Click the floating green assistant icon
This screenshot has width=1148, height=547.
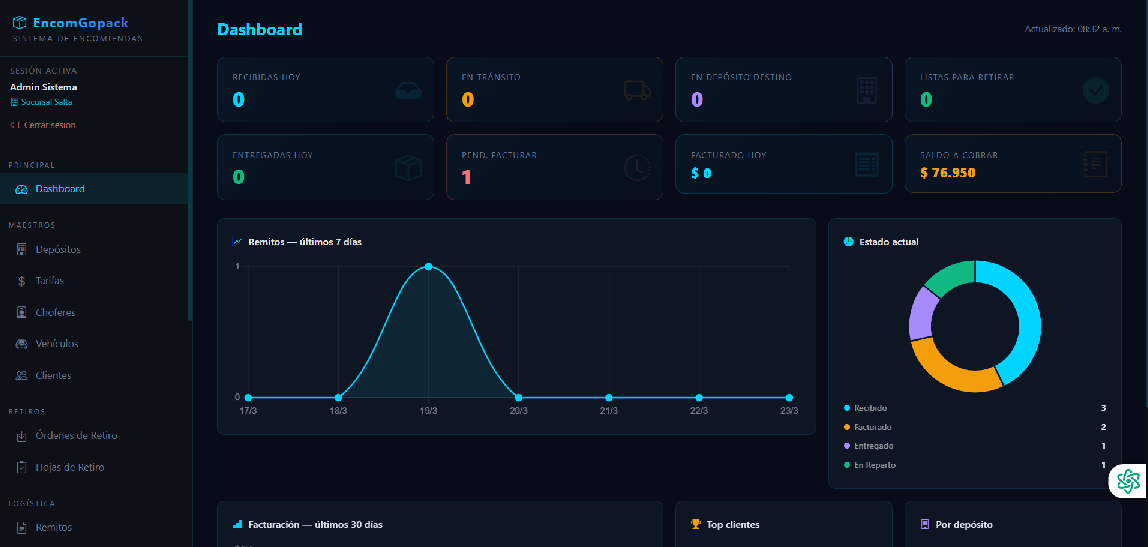[x=1129, y=482]
